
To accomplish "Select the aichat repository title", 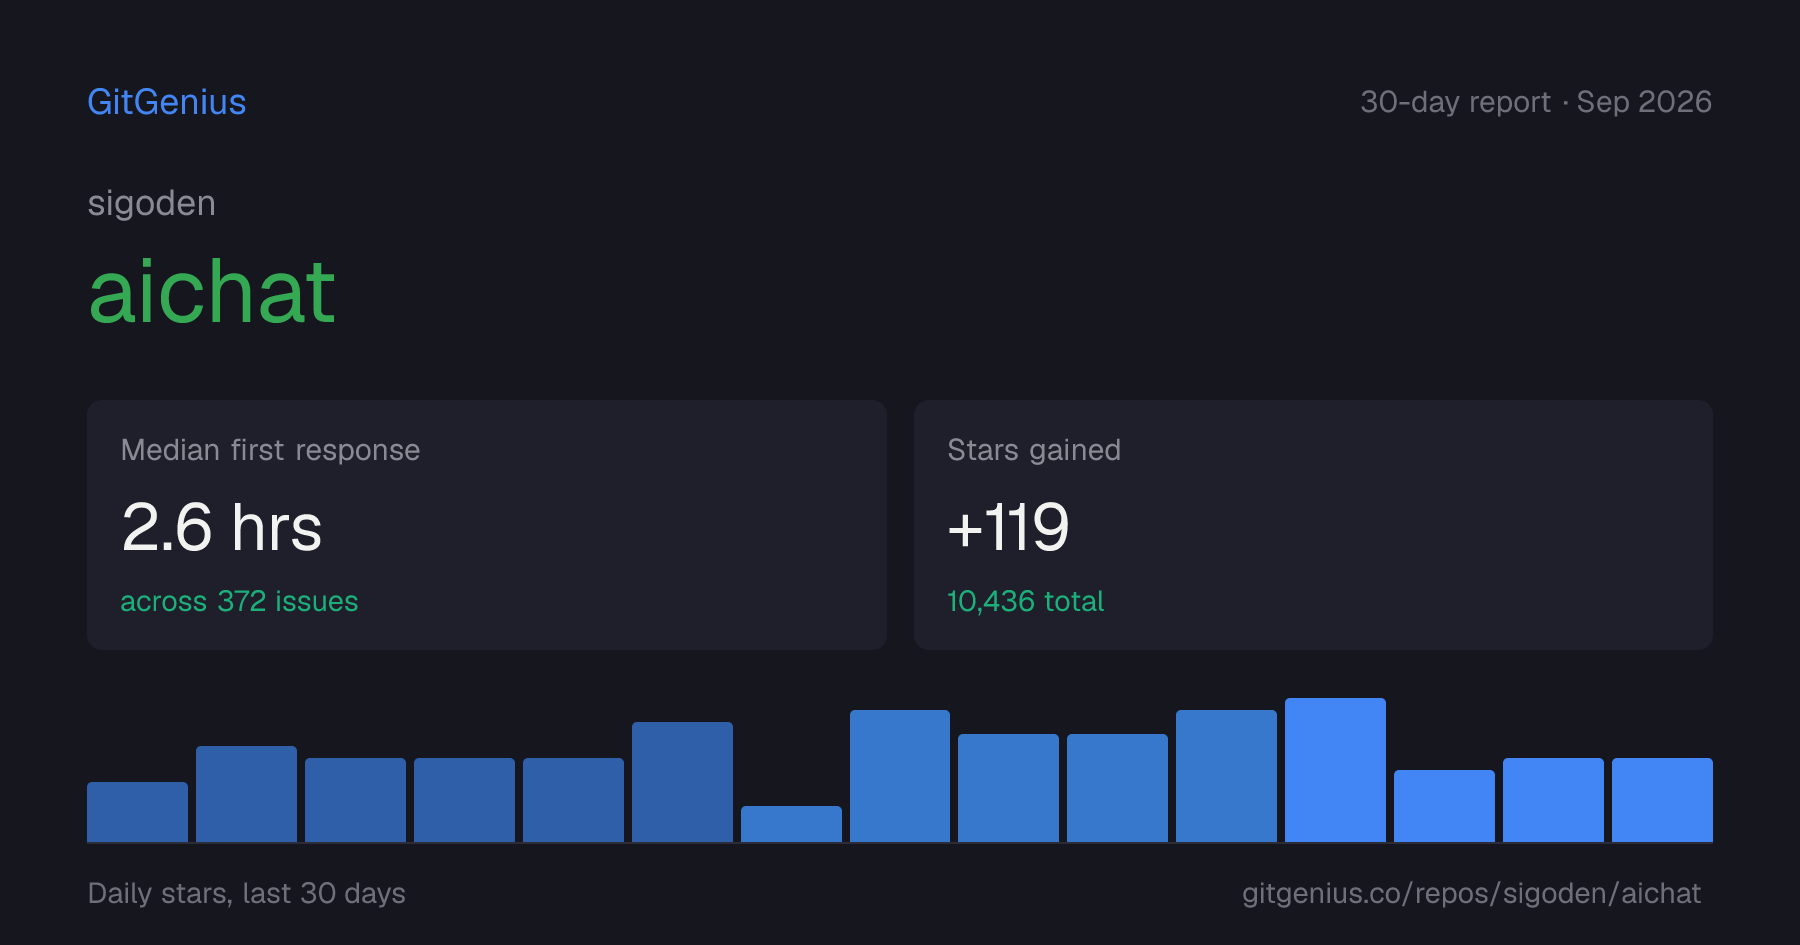I will point(212,292).
